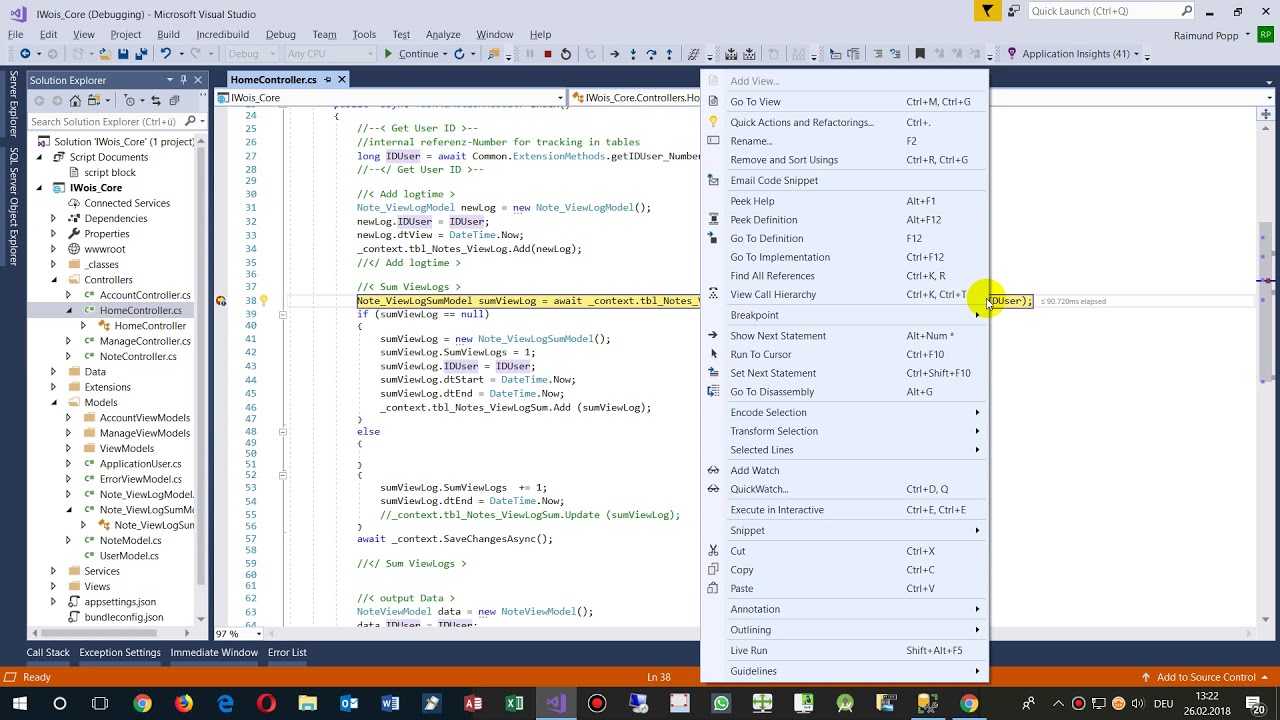Click the breakpoint marker on line 38

[x=221, y=301]
